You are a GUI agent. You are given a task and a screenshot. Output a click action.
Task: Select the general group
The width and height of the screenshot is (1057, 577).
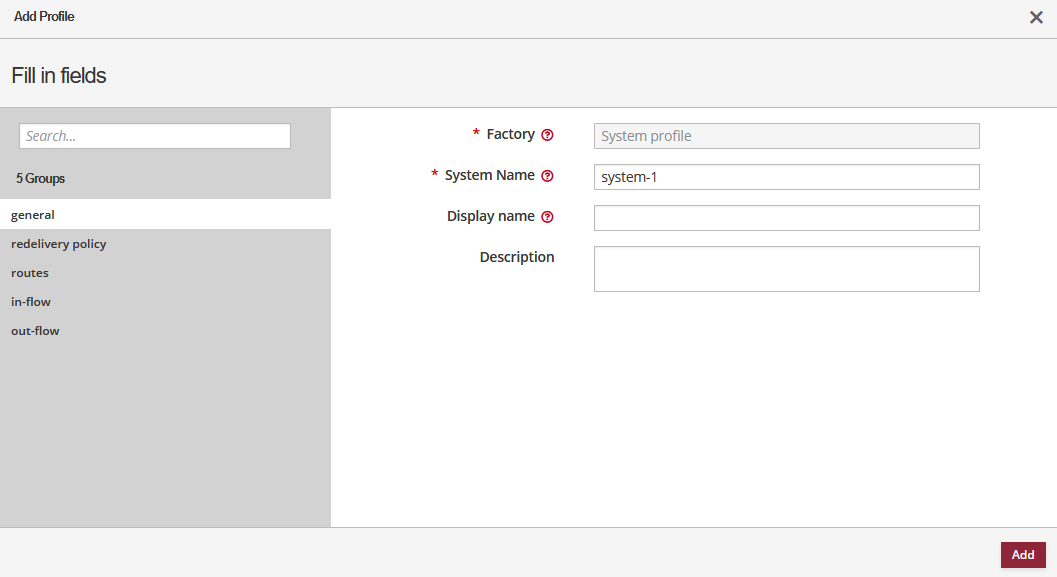(32, 214)
